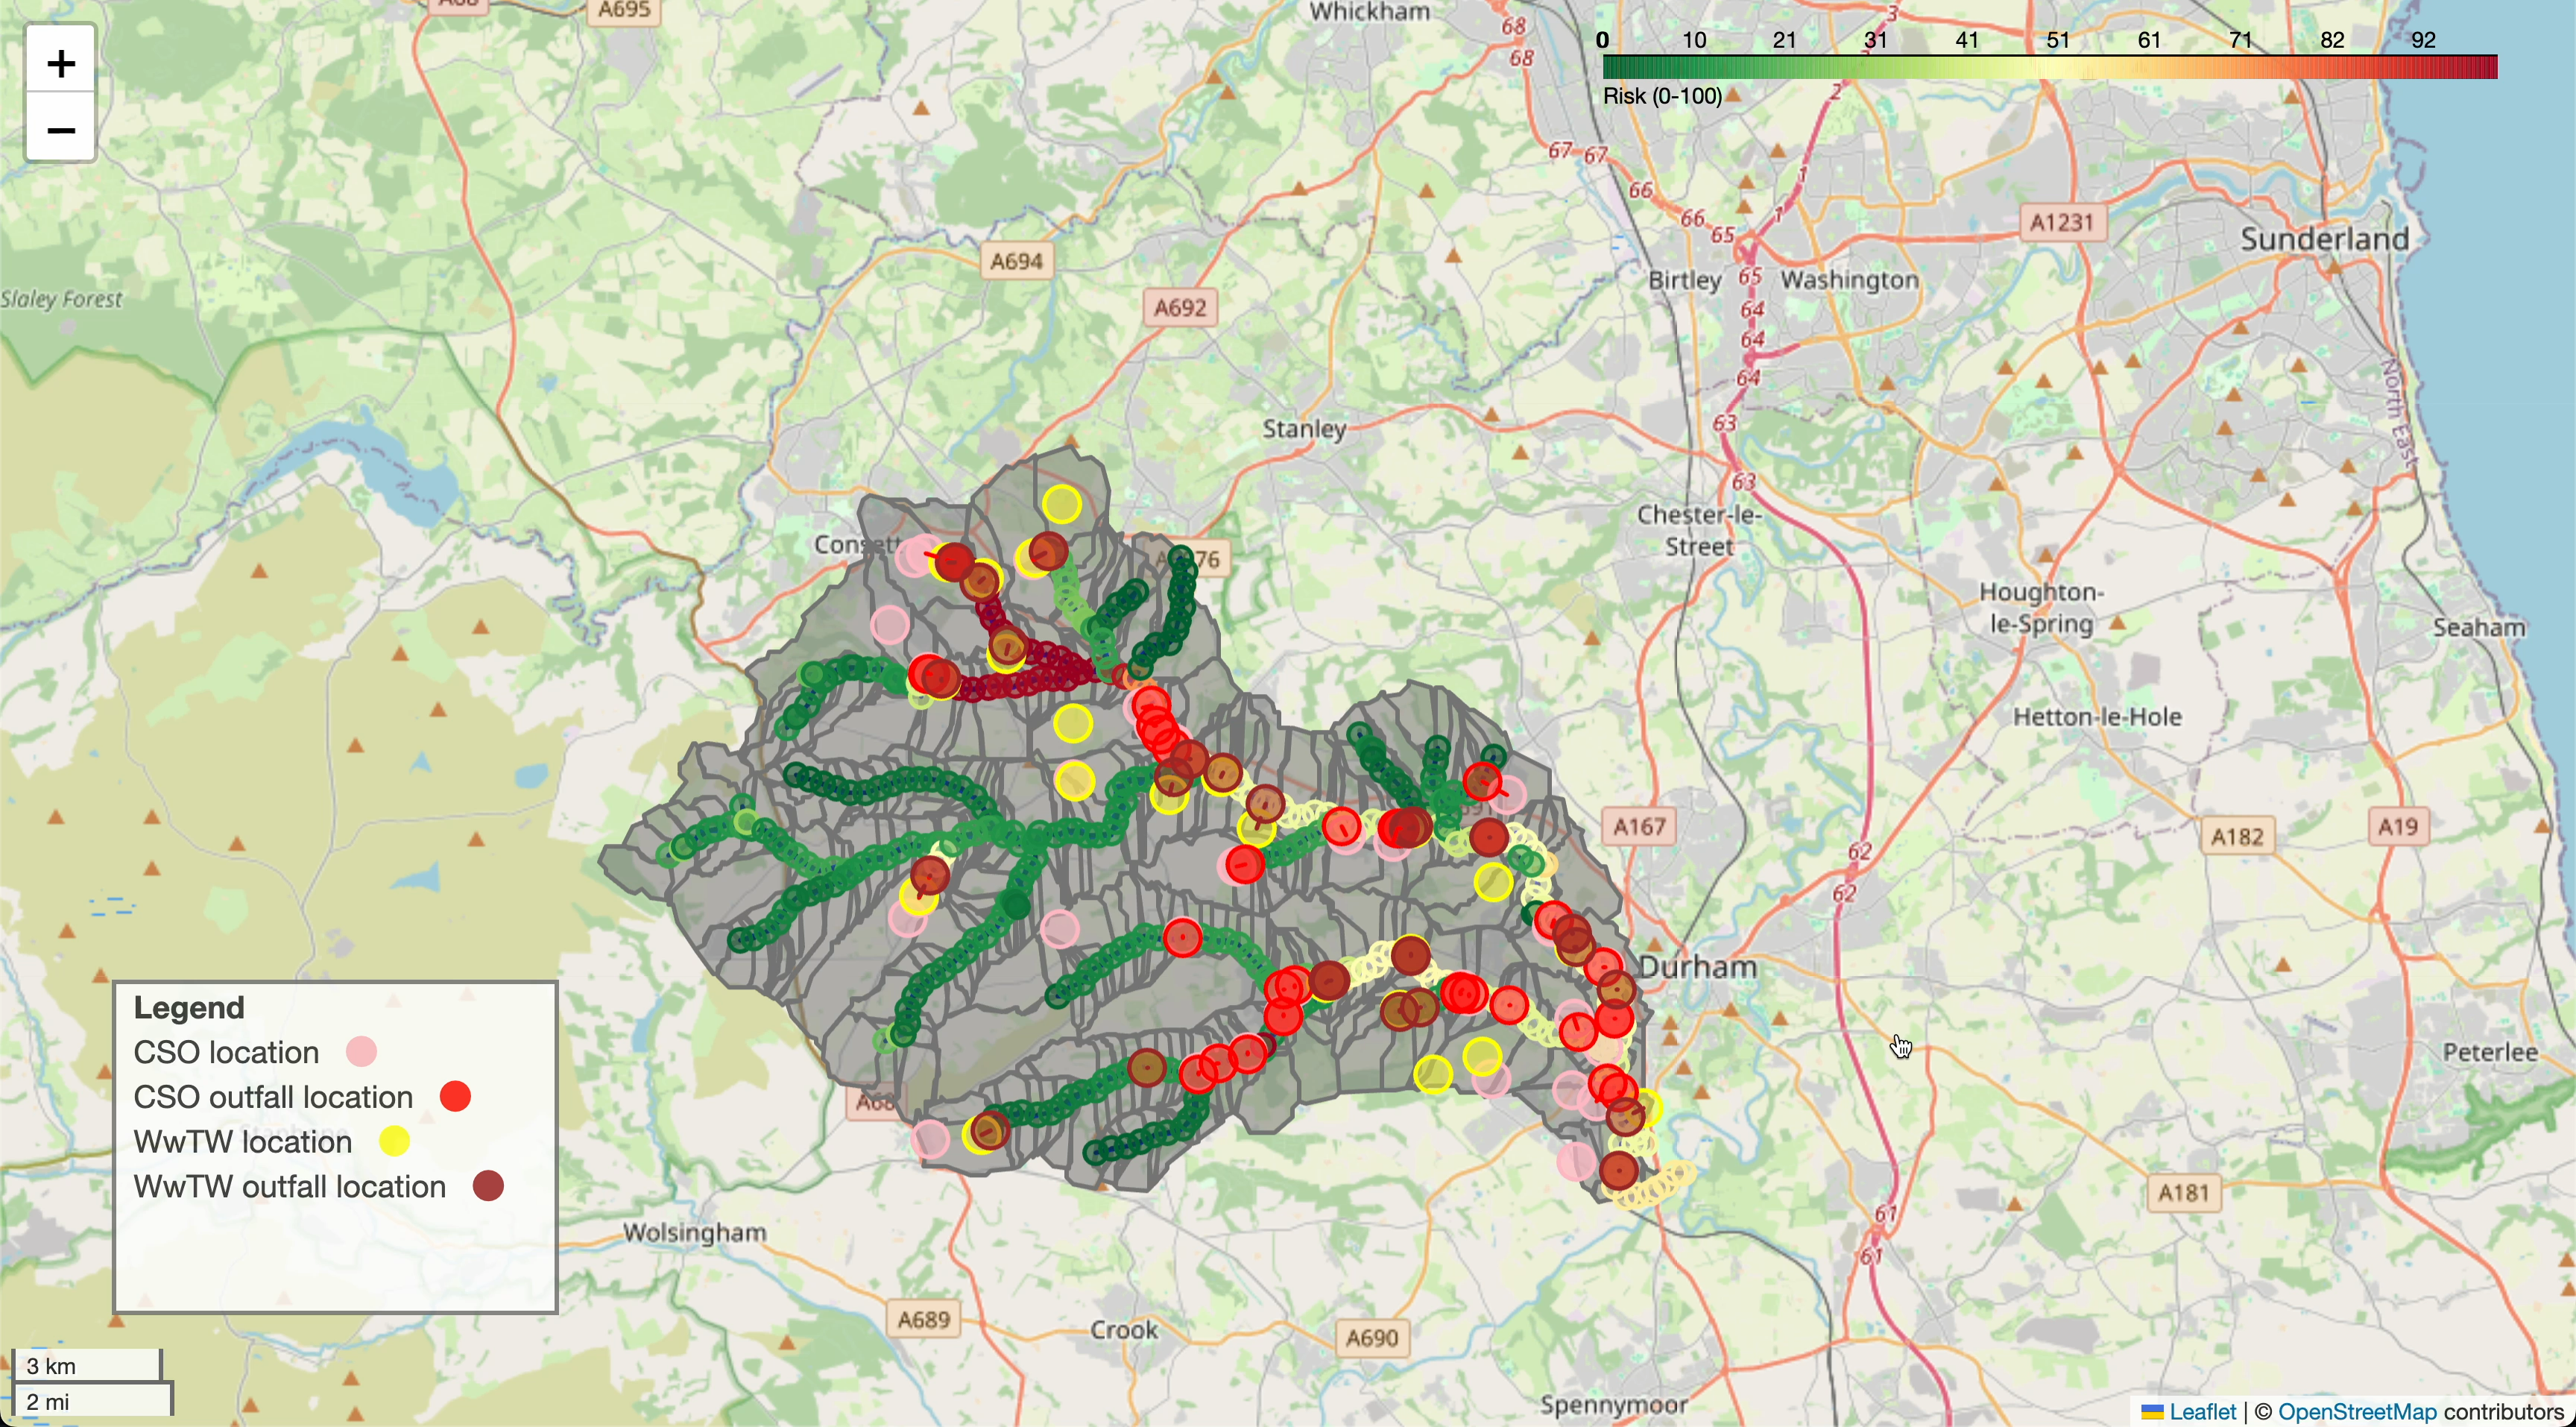Click the '2 mi' scale bar
The width and height of the screenshot is (2576, 1427).
(92, 1400)
